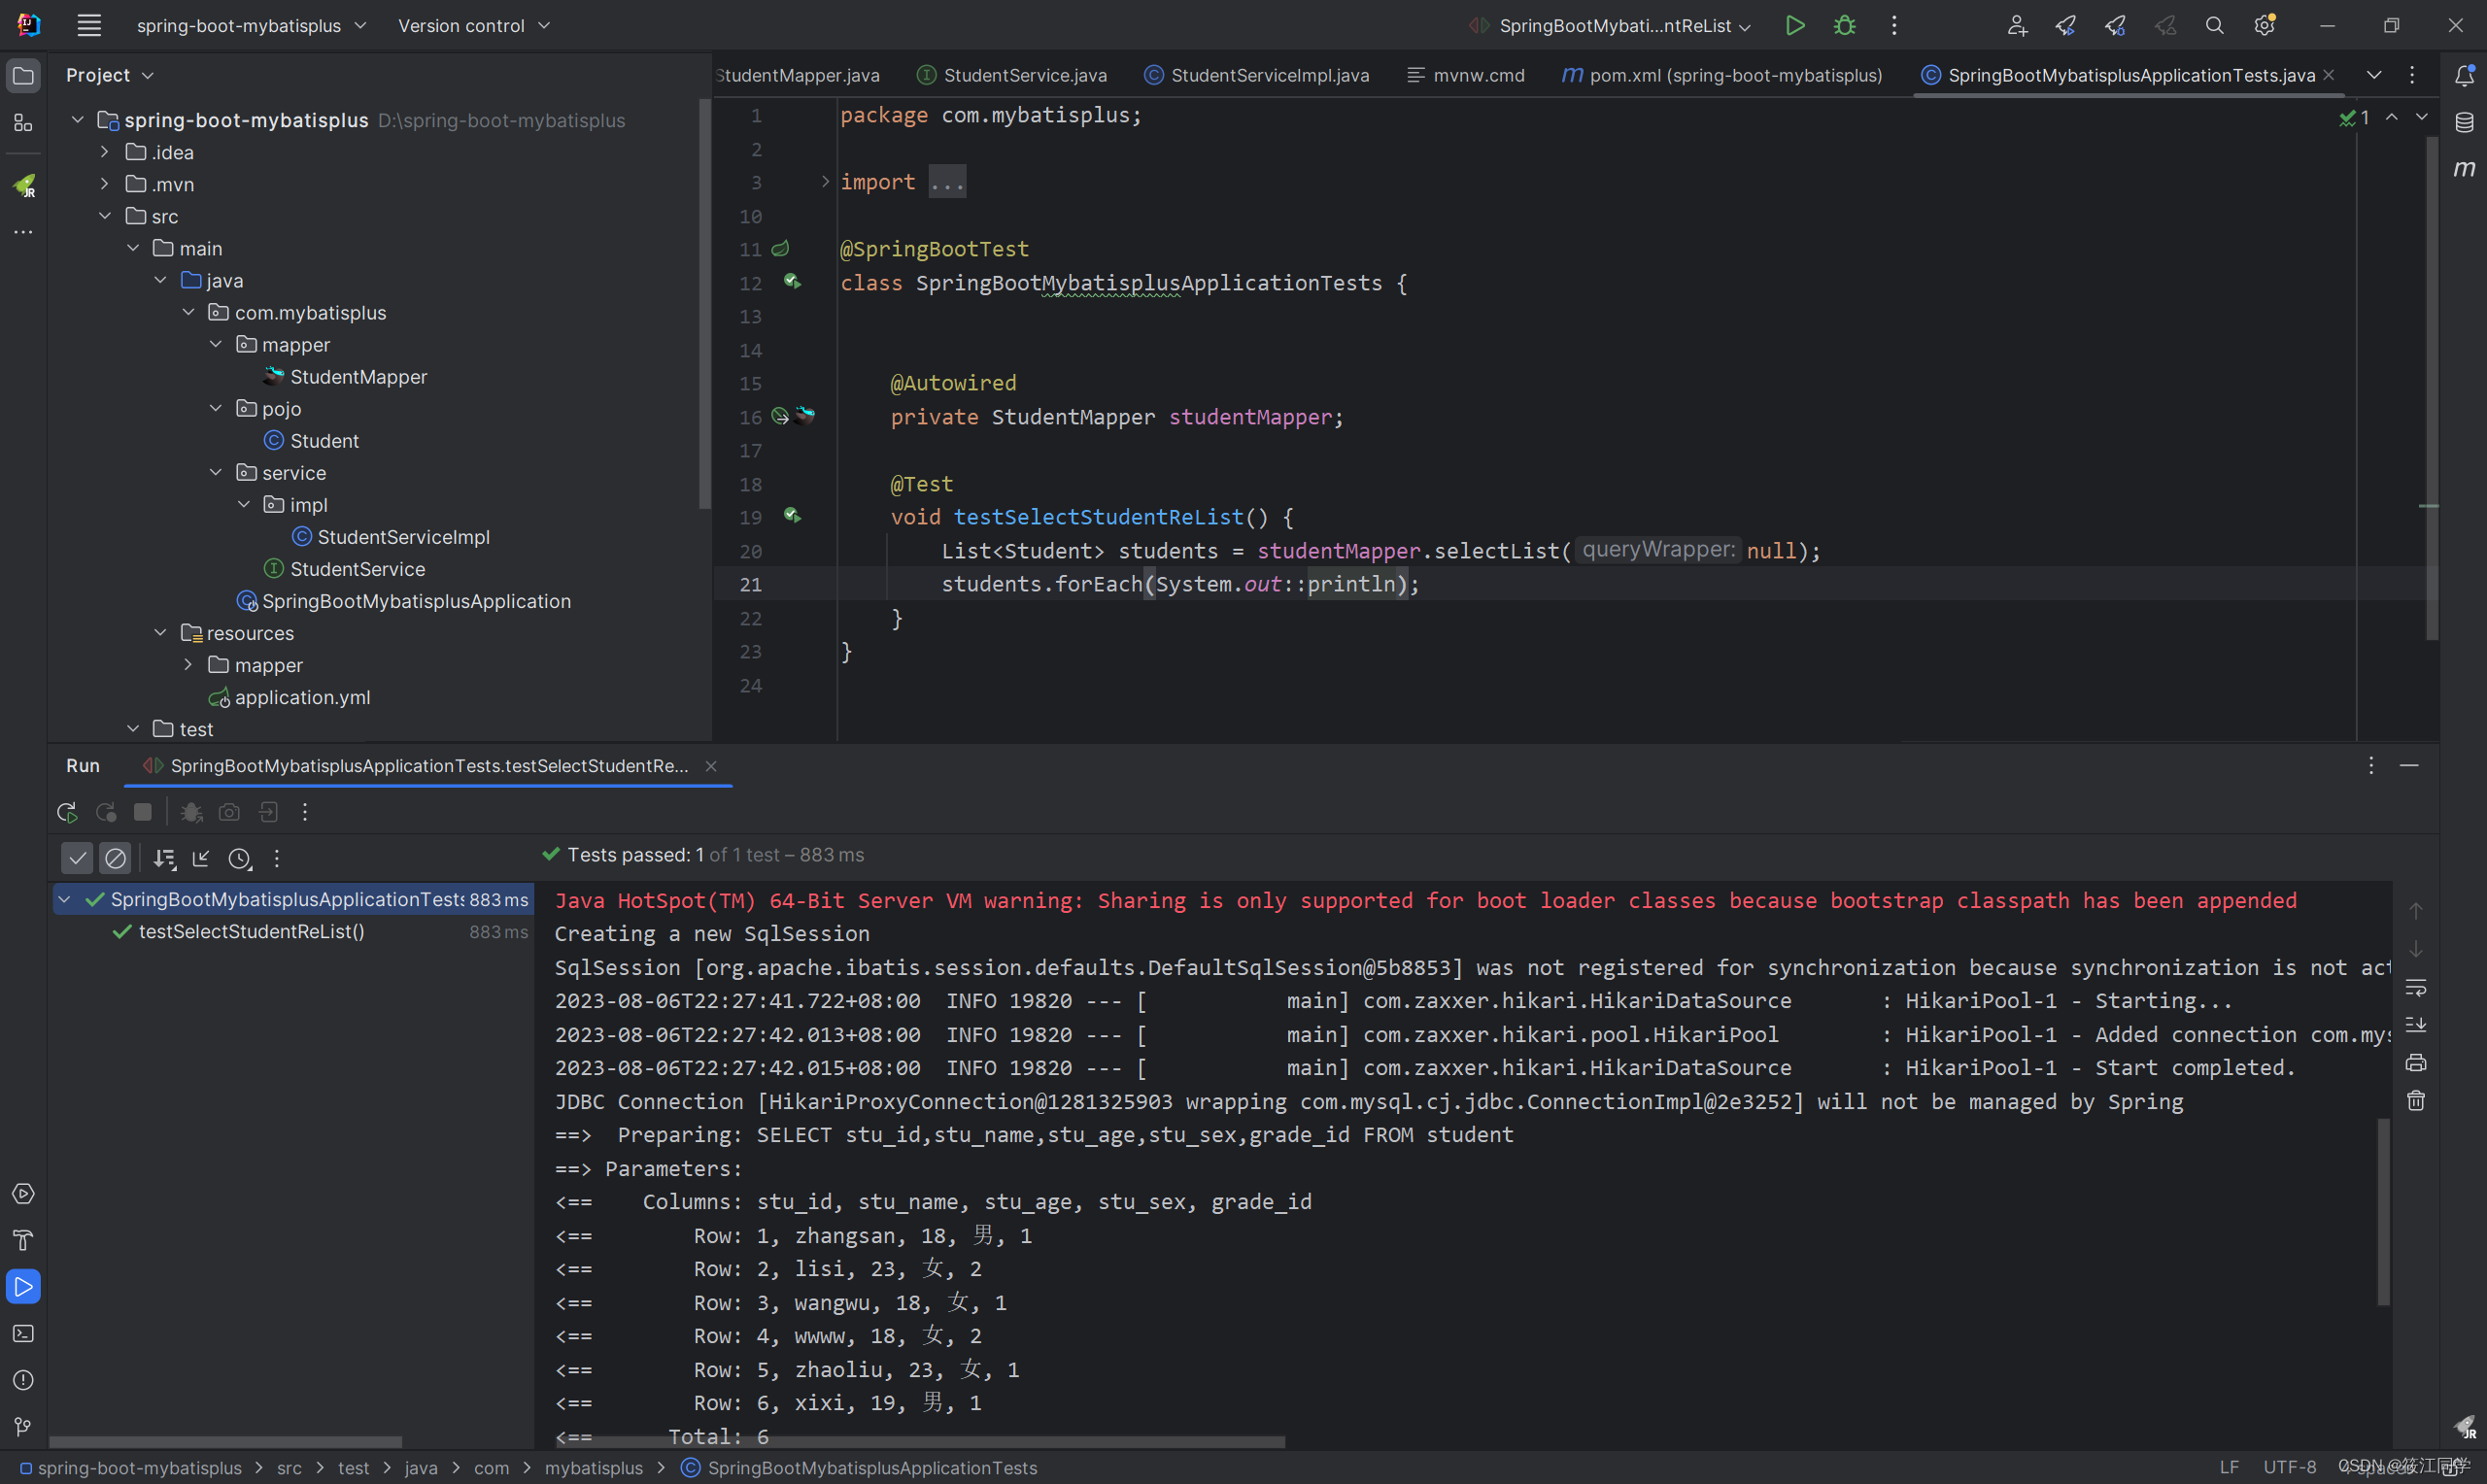Click console horizontal scrollbar
The height and width of the screenshot is (1484, 2487).
920,1441
